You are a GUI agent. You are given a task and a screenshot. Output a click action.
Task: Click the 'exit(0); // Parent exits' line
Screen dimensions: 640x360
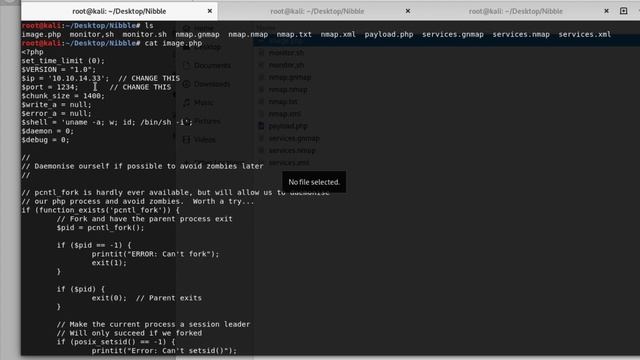(x=147, y=298)
